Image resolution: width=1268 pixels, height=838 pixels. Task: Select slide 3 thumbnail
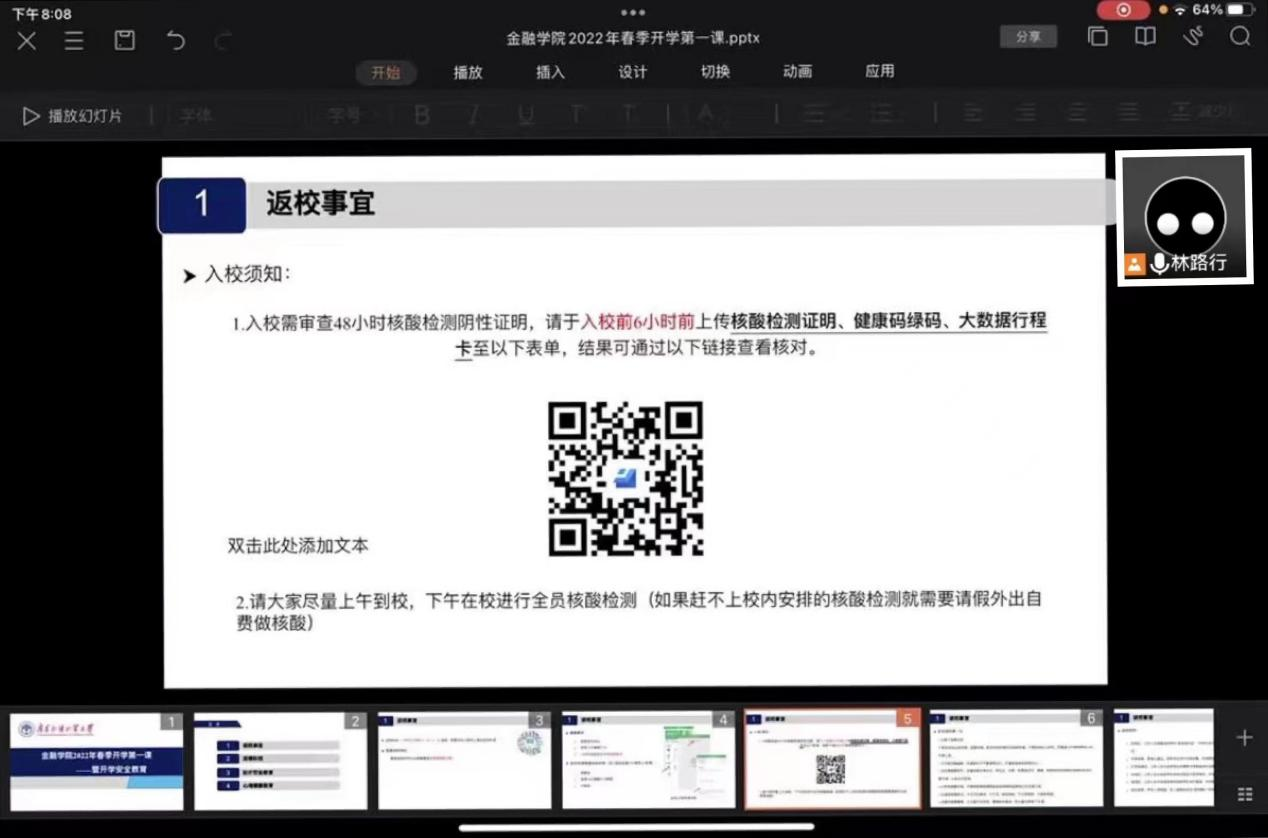point(464,760)
